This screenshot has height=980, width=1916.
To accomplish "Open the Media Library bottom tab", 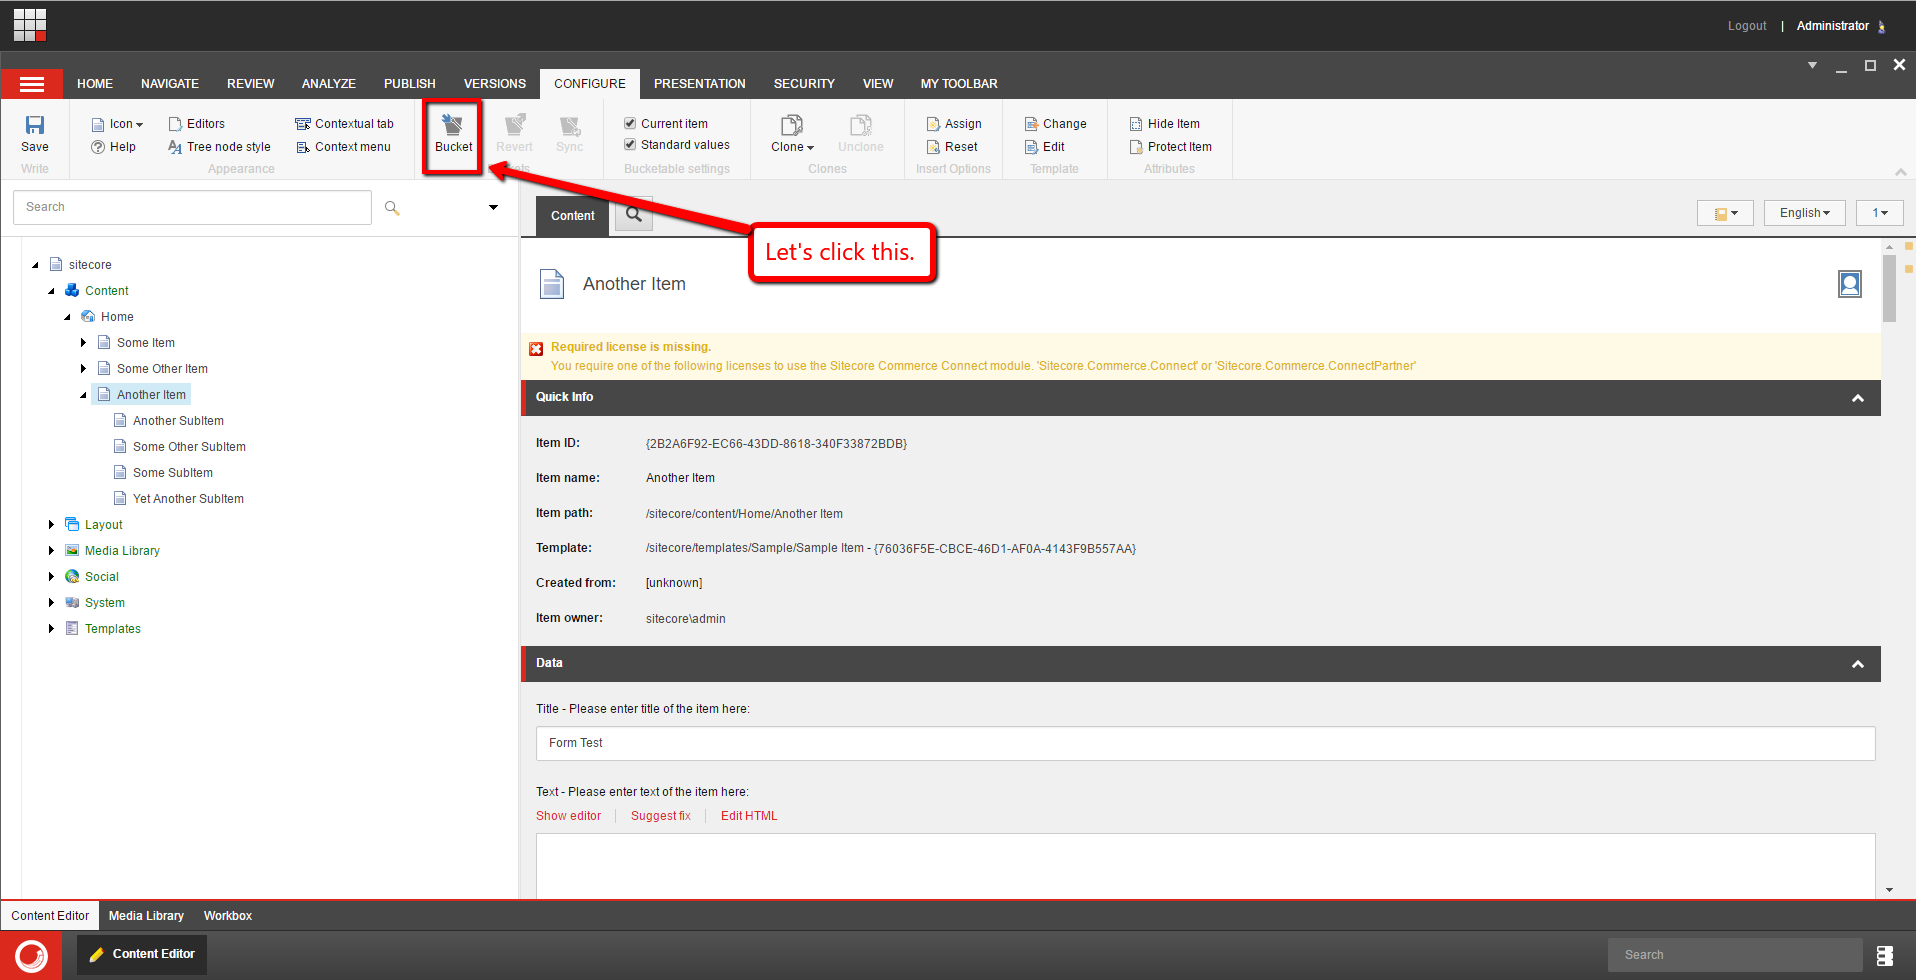I will coord(146,916).
